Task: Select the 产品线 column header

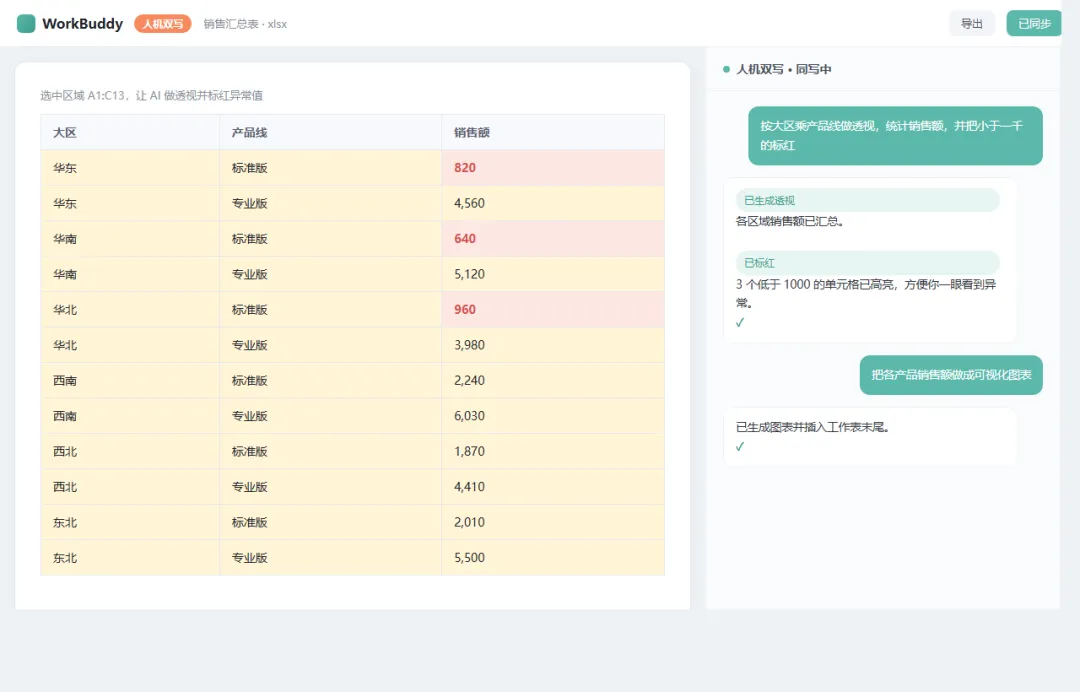Action: [331, 132]
